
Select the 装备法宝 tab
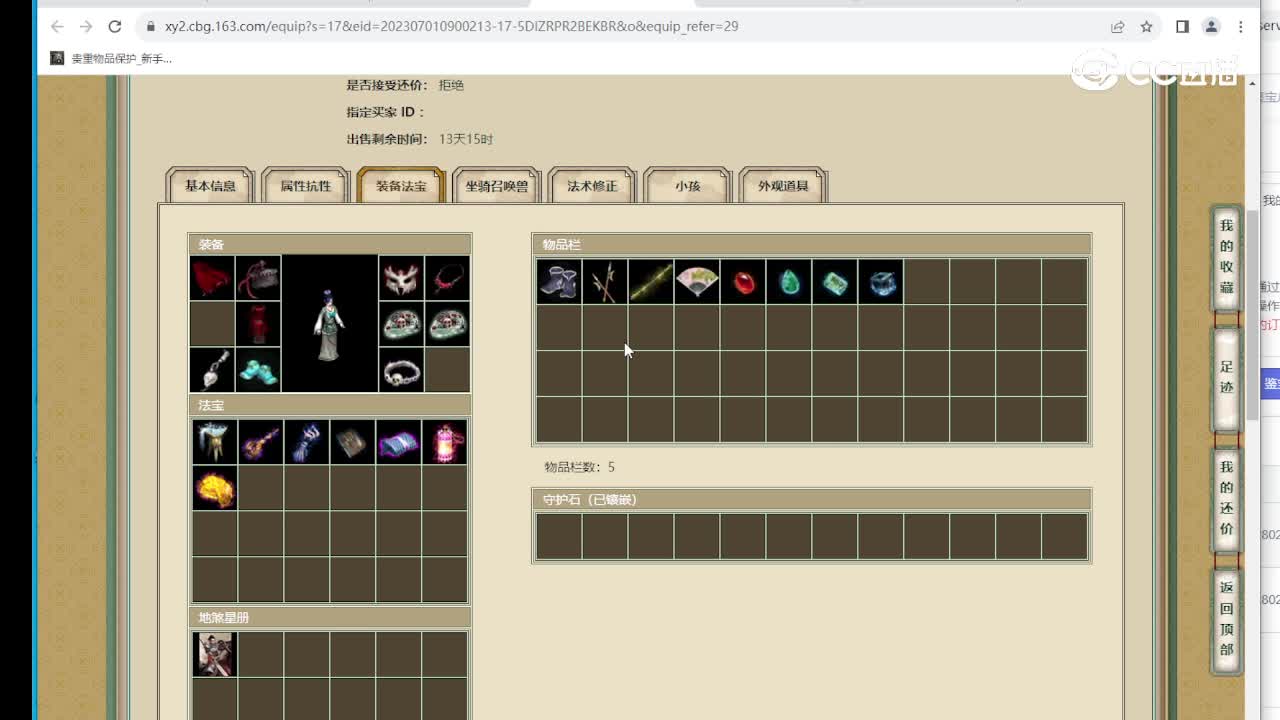pos(401,186)
